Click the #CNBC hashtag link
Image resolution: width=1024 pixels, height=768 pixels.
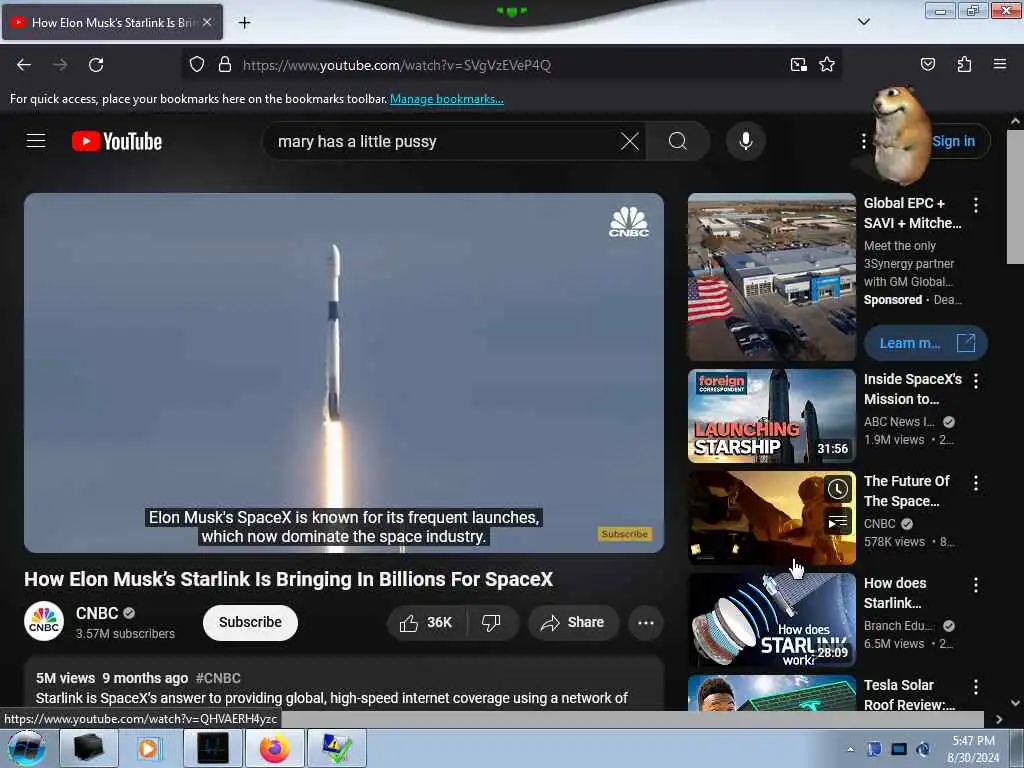tap(218, 678)
